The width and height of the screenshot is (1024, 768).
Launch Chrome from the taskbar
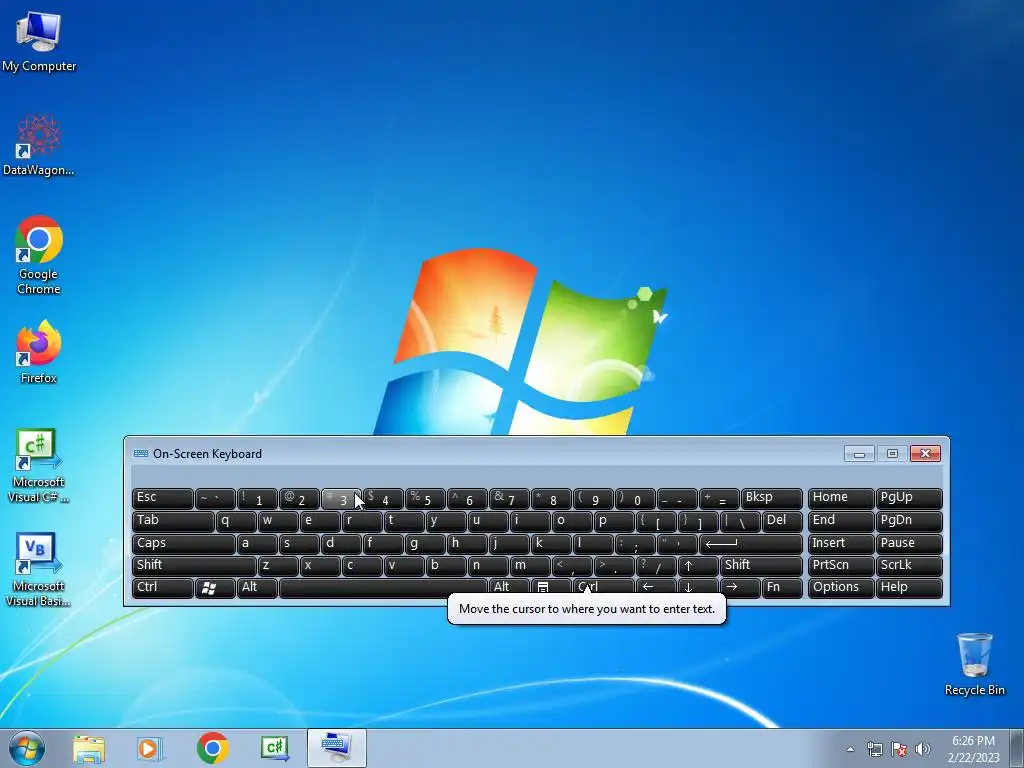click(x=212, y=748)
